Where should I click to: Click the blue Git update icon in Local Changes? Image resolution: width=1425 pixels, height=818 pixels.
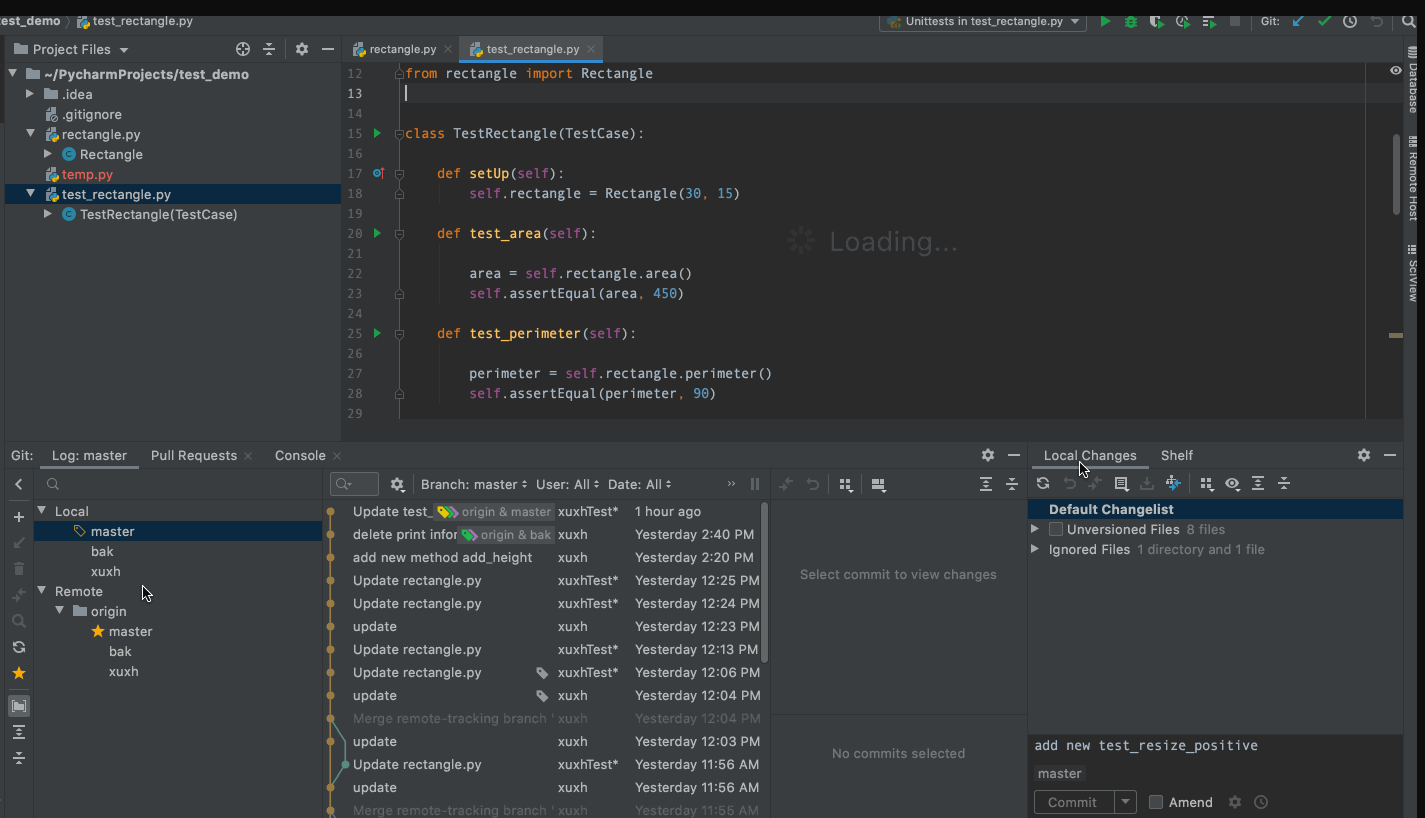pyautogui.click(x=1173, y=483)
